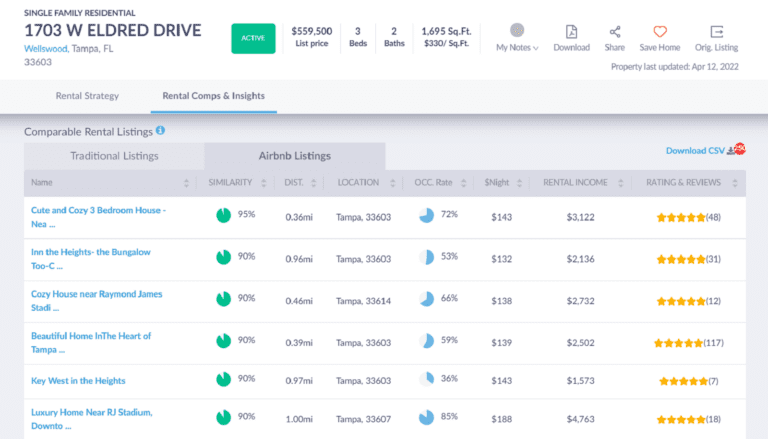Click the My Notes circle icon
768x439 pixels.
[x=517, y=31]
